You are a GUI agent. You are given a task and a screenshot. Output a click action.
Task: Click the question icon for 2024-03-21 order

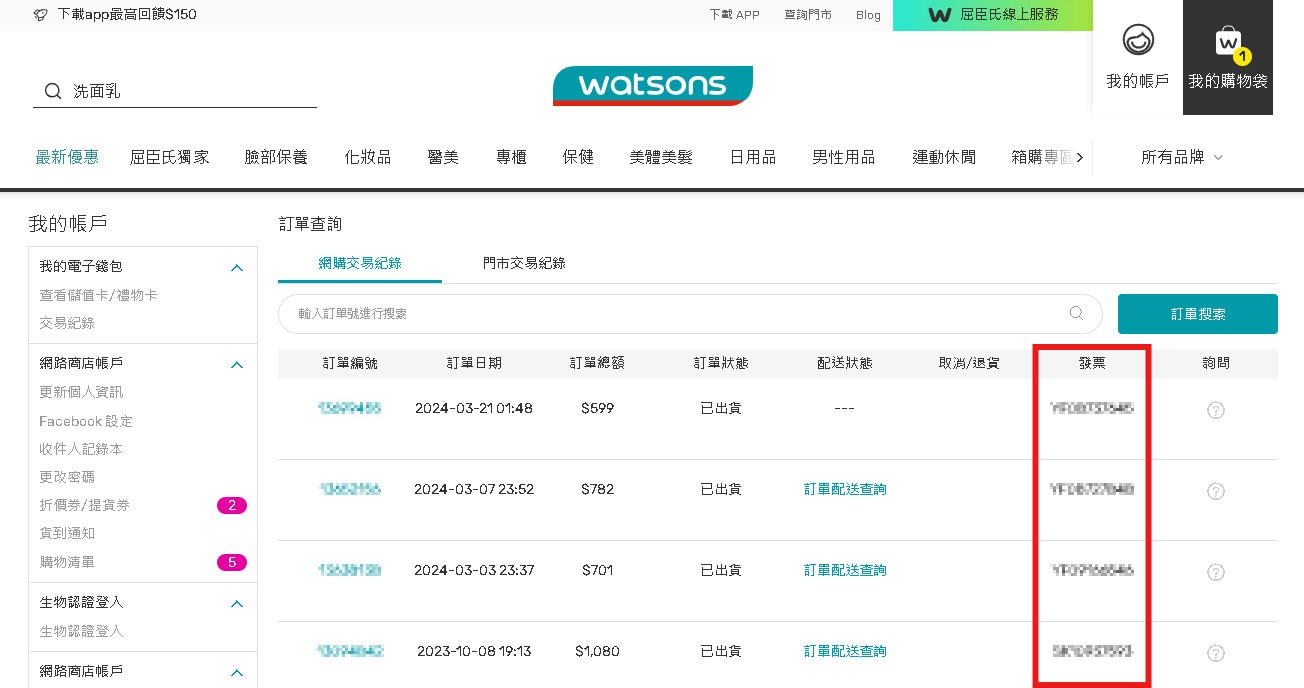pyautogui.click(x=1215, y=410)
